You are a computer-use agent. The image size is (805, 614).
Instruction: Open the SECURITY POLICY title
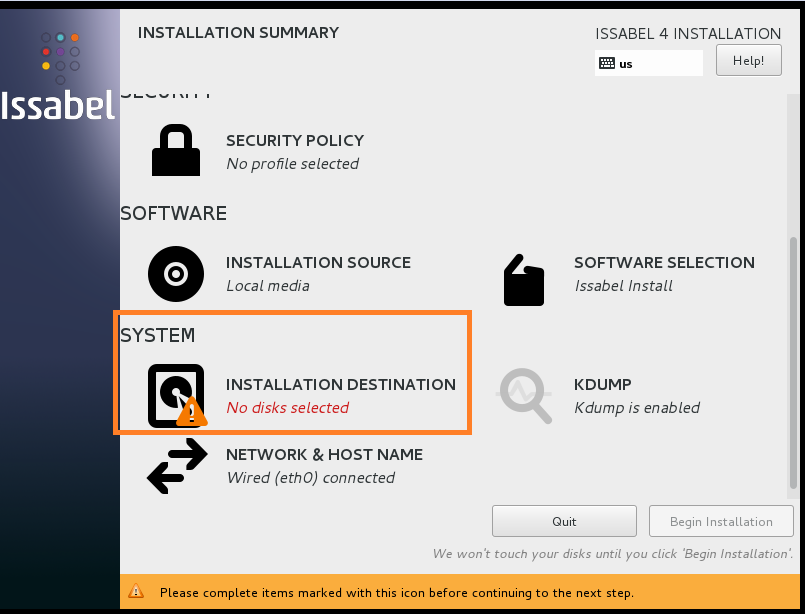click(295, 141)
